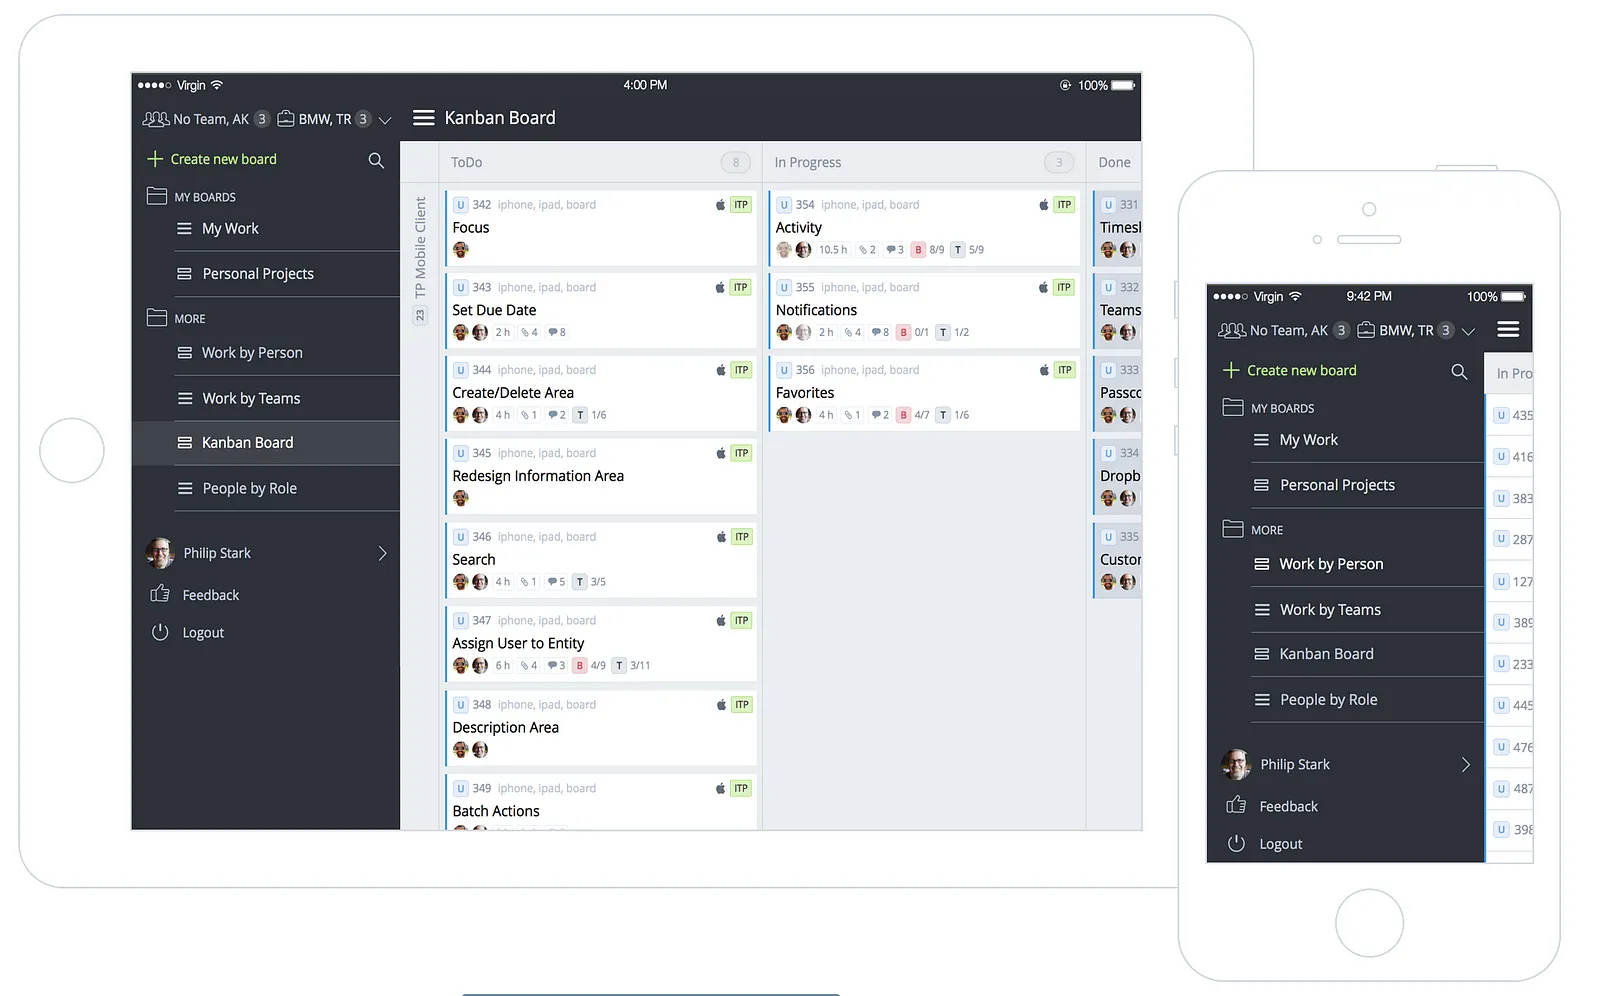Open card 345 Redesign Information Area
Viewport: 1600px width, 996px height.
pyautogui.click(x=601, y=476)
